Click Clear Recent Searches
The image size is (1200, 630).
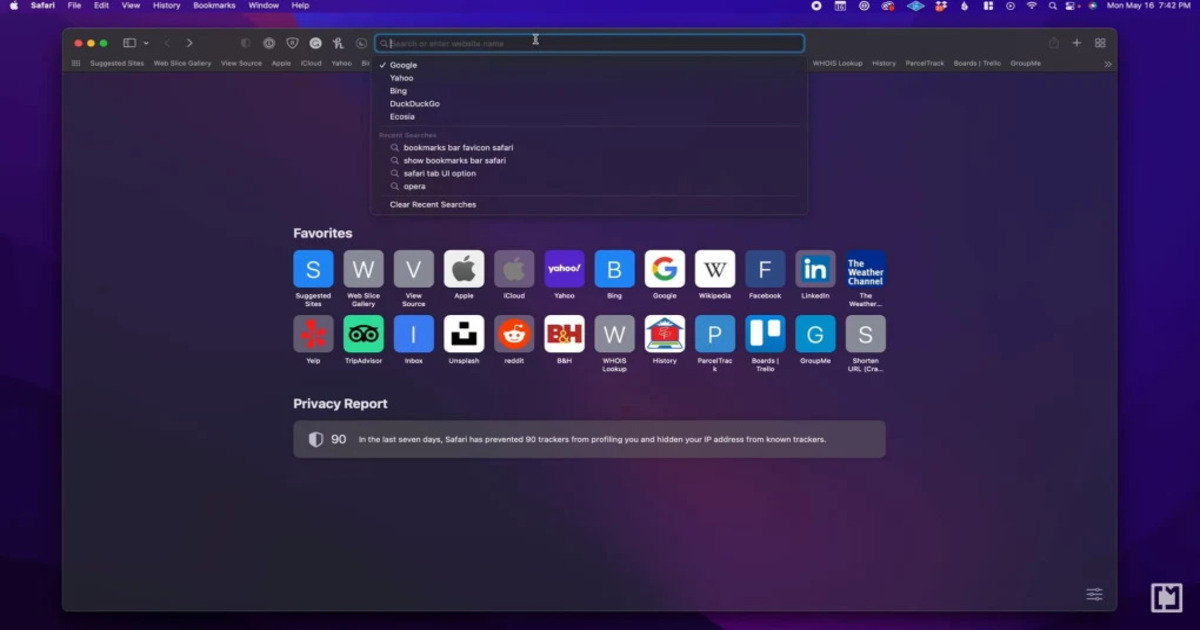point(432,205)
